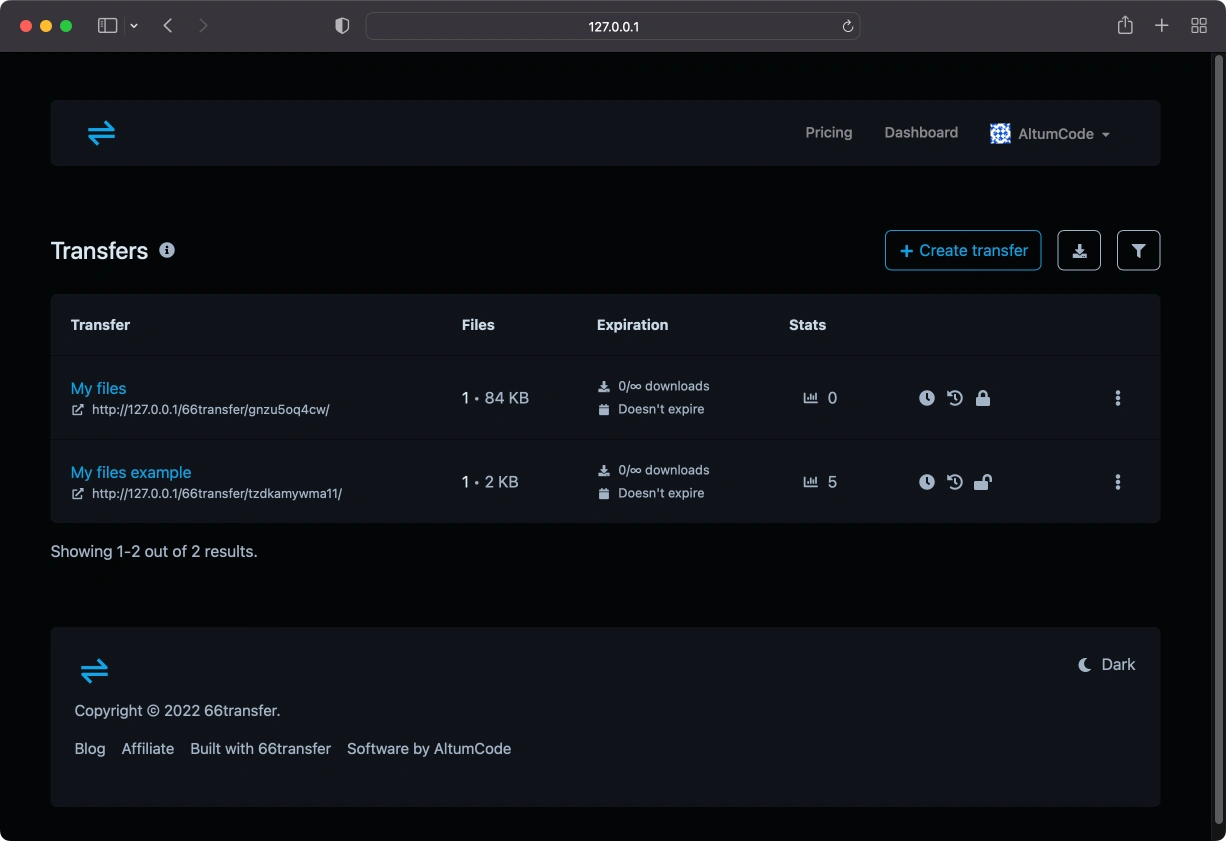Click the AltumCode avatar image
The image size is (1226, 841).
pyautogui.click(x=1000, y=133)
